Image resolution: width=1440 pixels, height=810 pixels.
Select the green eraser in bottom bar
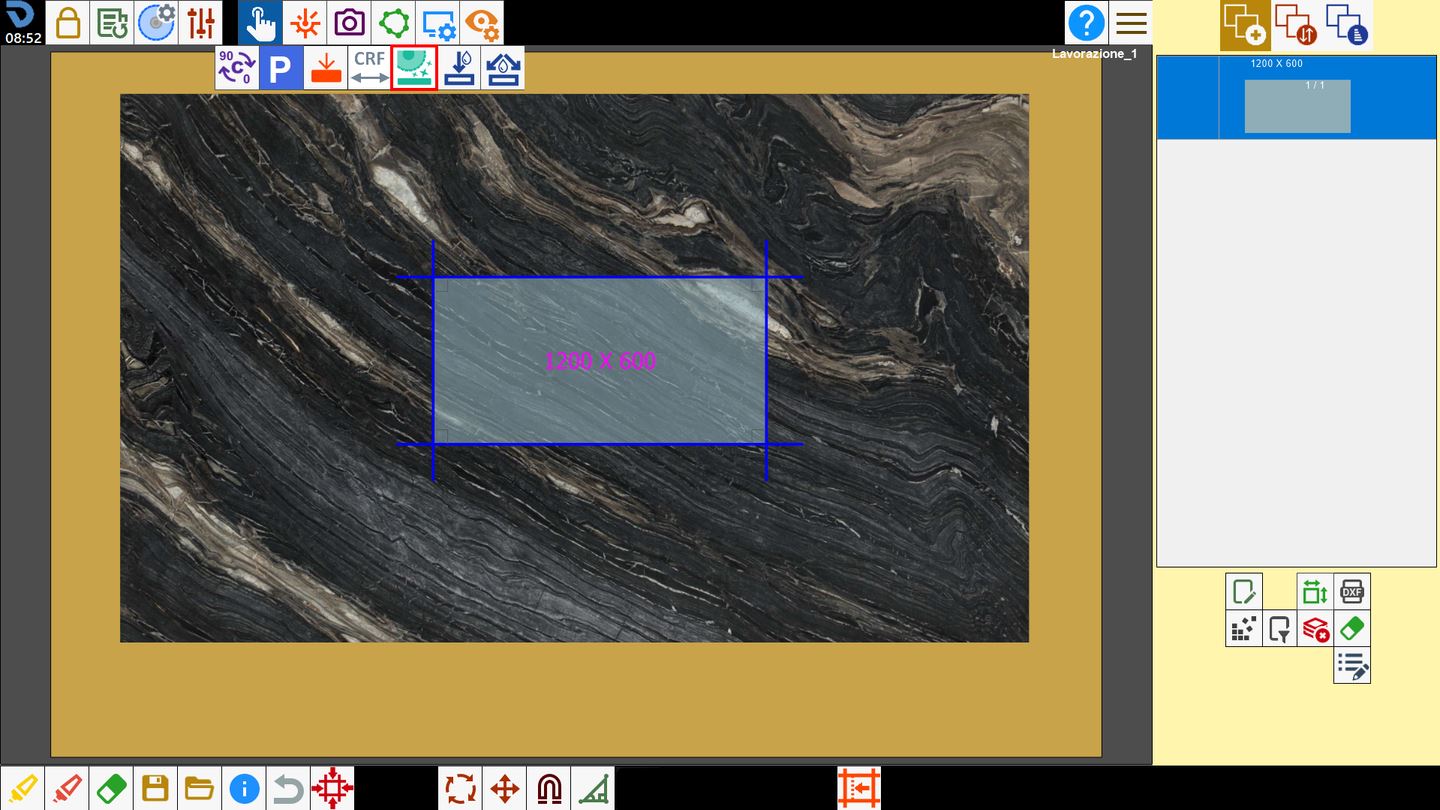point(111,788)
